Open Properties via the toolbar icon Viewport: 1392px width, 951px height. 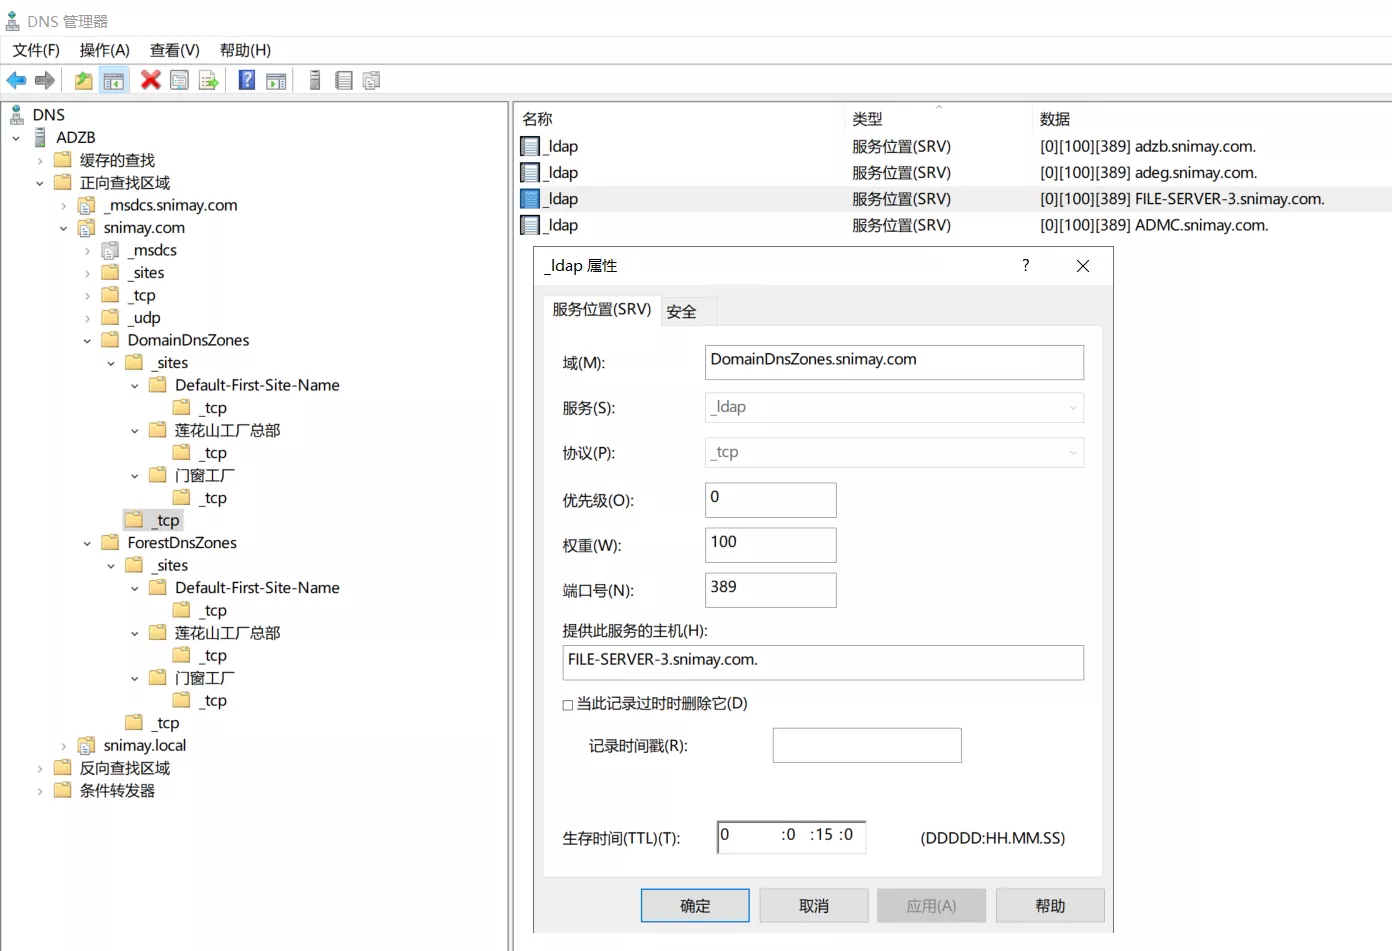180,81
